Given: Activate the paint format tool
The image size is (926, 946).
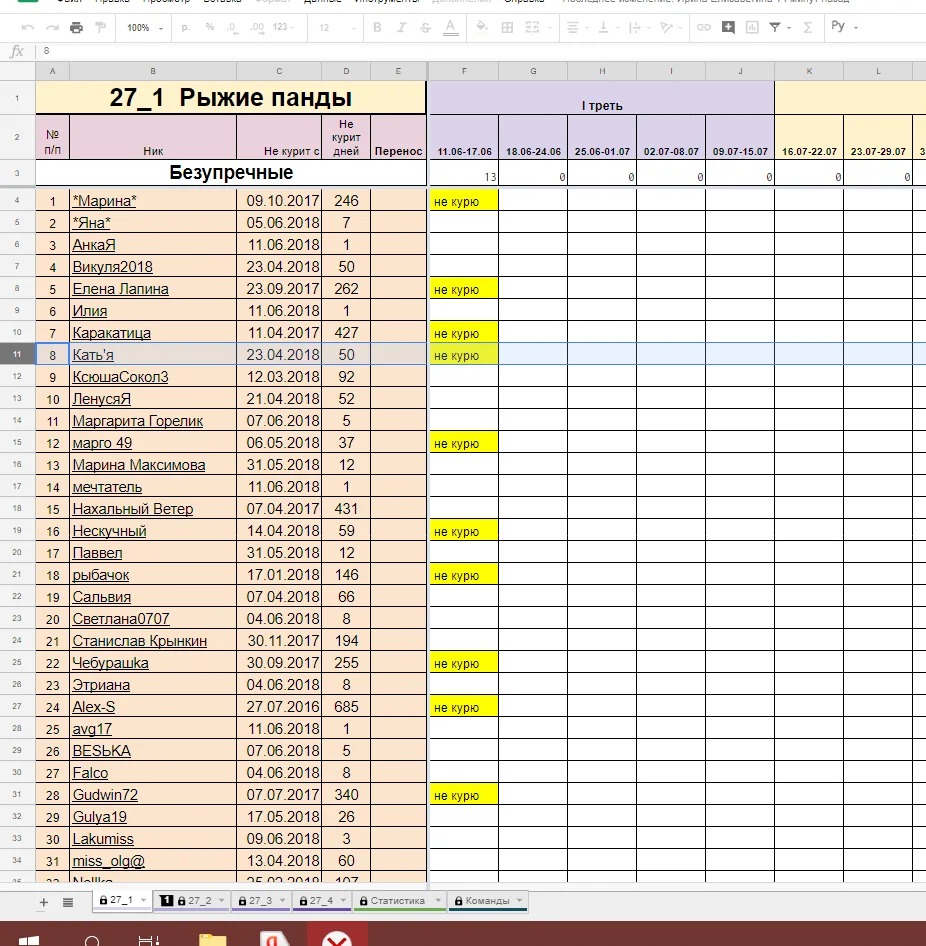Looking at the screenshot, I should [x=101, y=28].
